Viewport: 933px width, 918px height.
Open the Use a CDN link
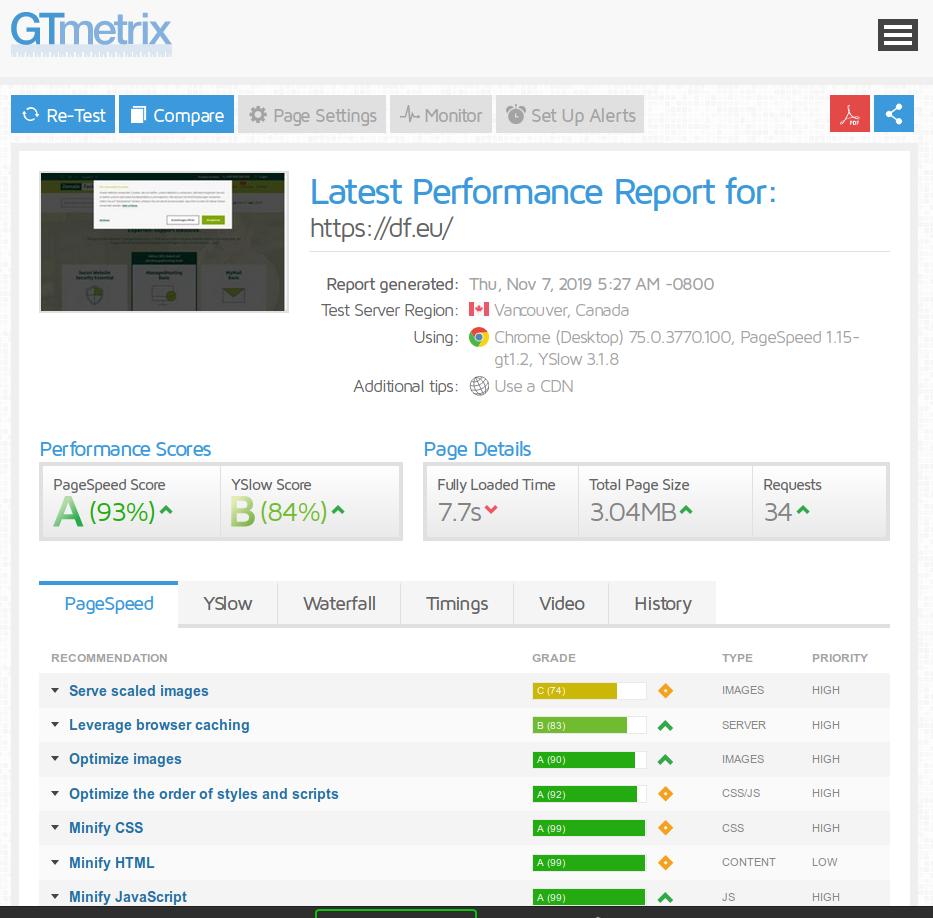click(534, 386)
